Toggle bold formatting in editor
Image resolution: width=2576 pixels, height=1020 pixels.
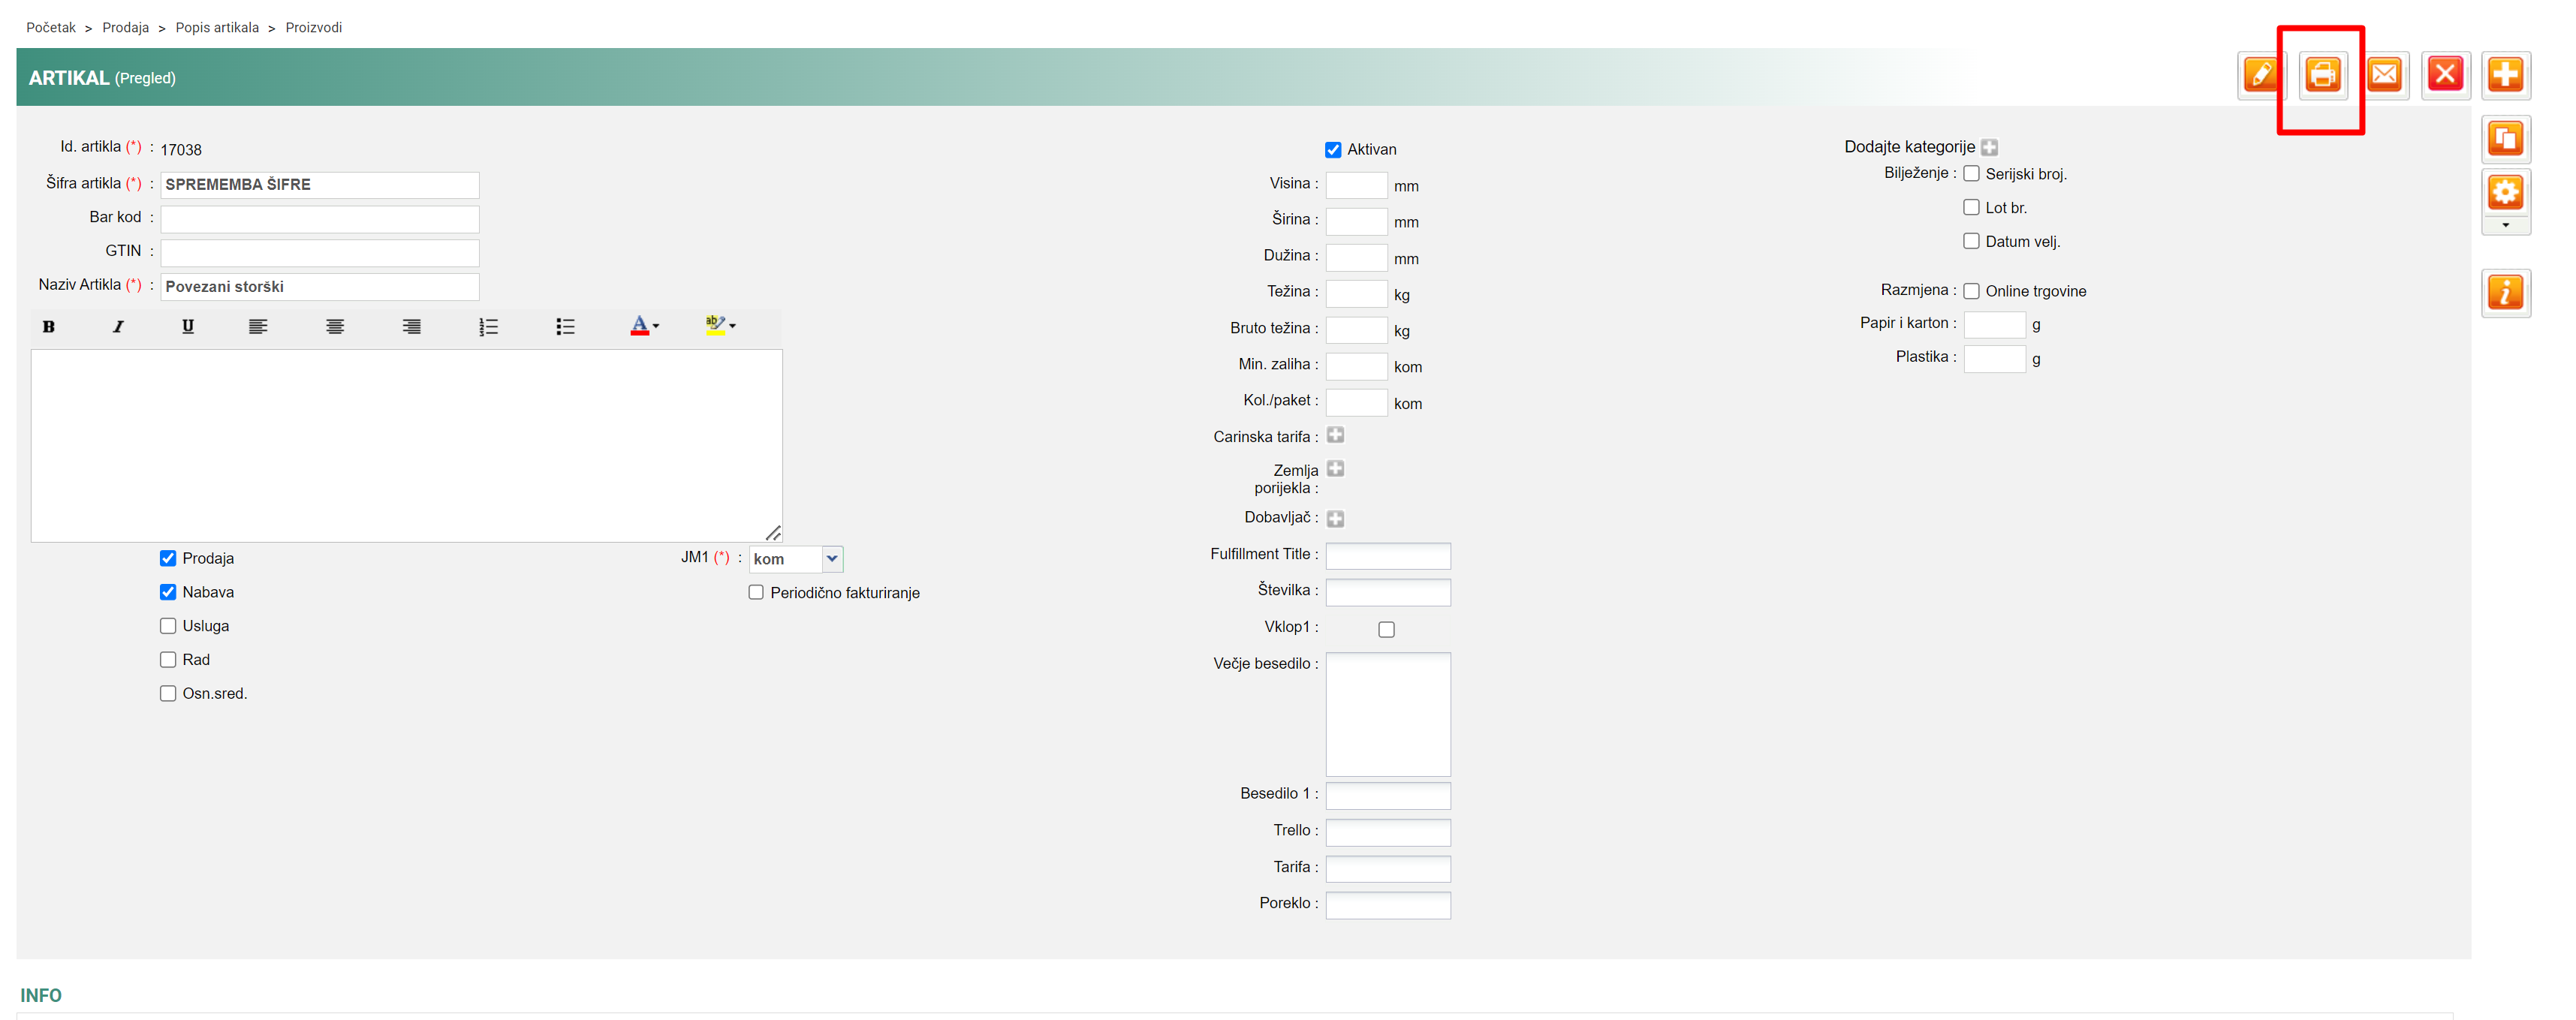click(48, 327)
